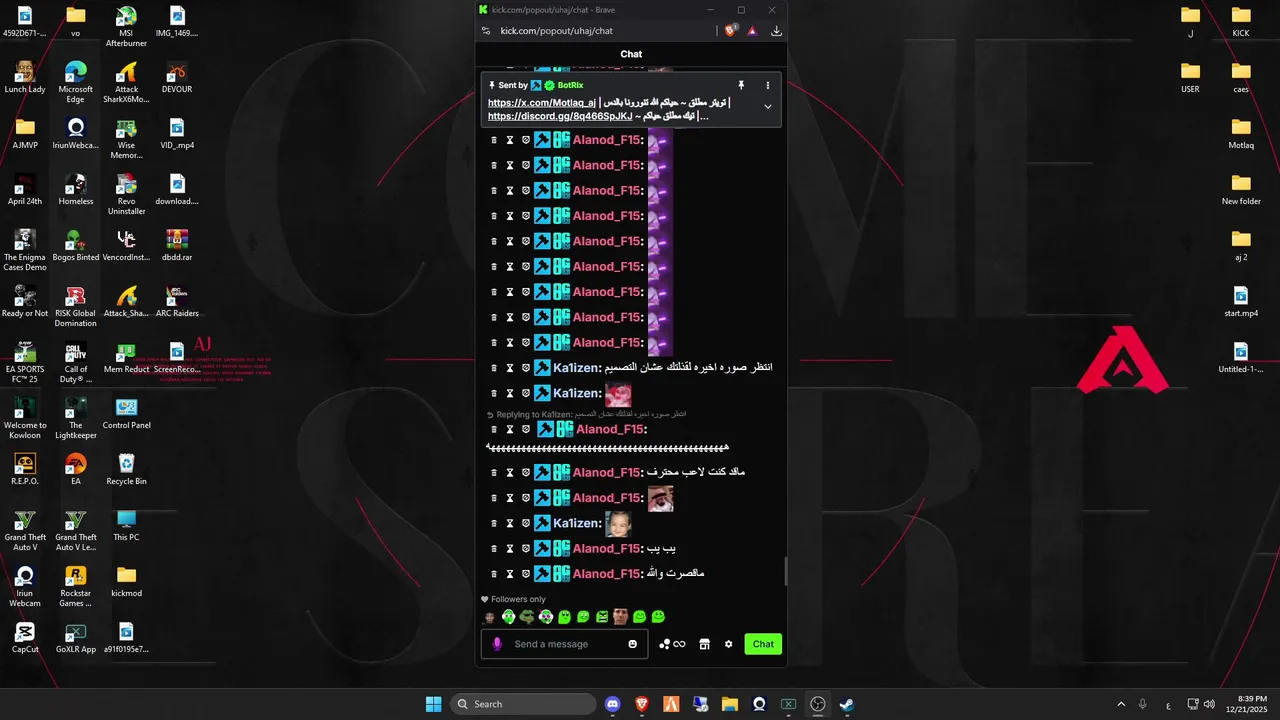The height and width of the screenshot is (720, 1280).
Task: Open CapCut desktop shortcut
Action: [x=25, y=637]
